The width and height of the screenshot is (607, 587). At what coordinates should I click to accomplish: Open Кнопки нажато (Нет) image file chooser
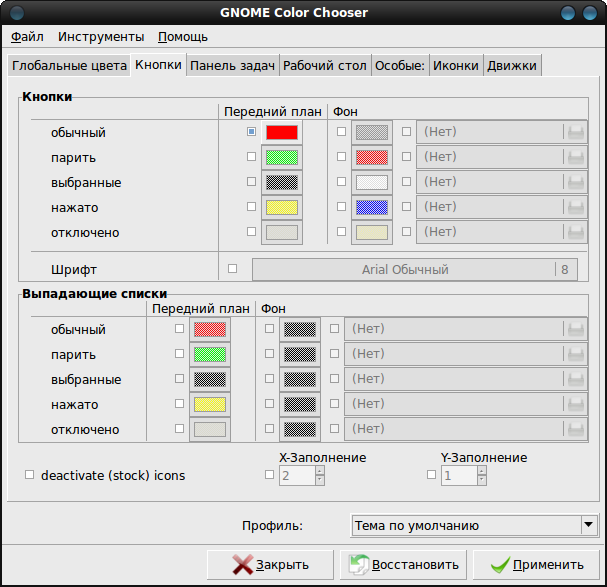pyautogui.click(x=502, y=207)
